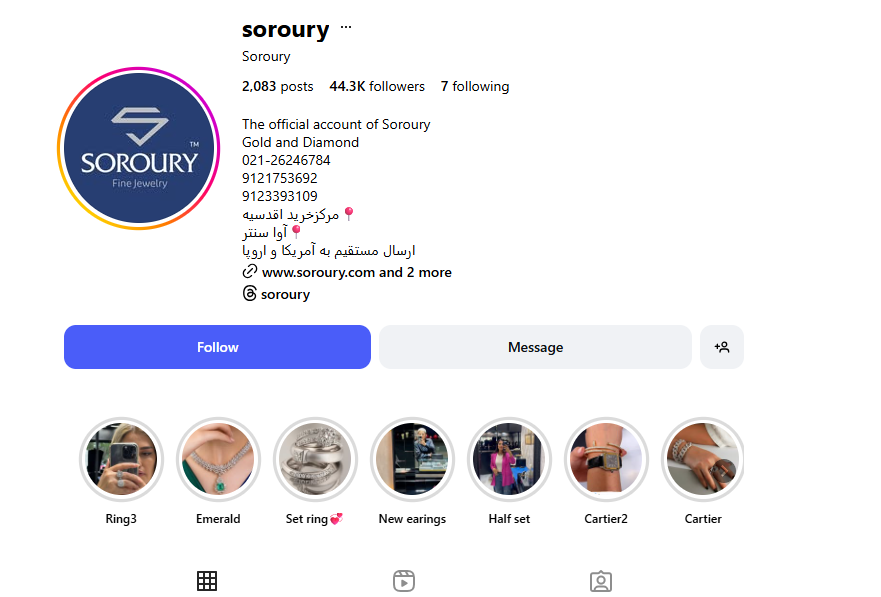Open the Cartier2 story highlight

606,459
